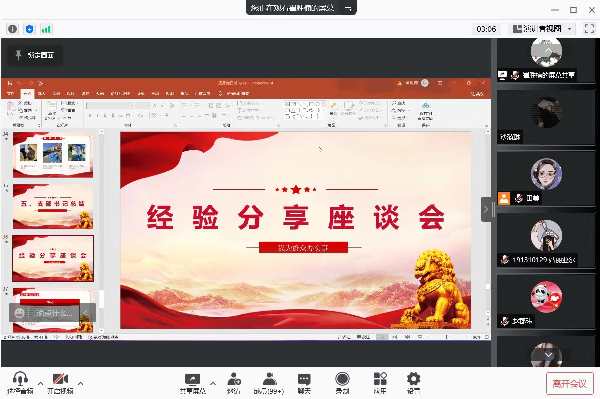Check the green network signal icon
Viewport: 600px width, 399px height.
[46, 29]
